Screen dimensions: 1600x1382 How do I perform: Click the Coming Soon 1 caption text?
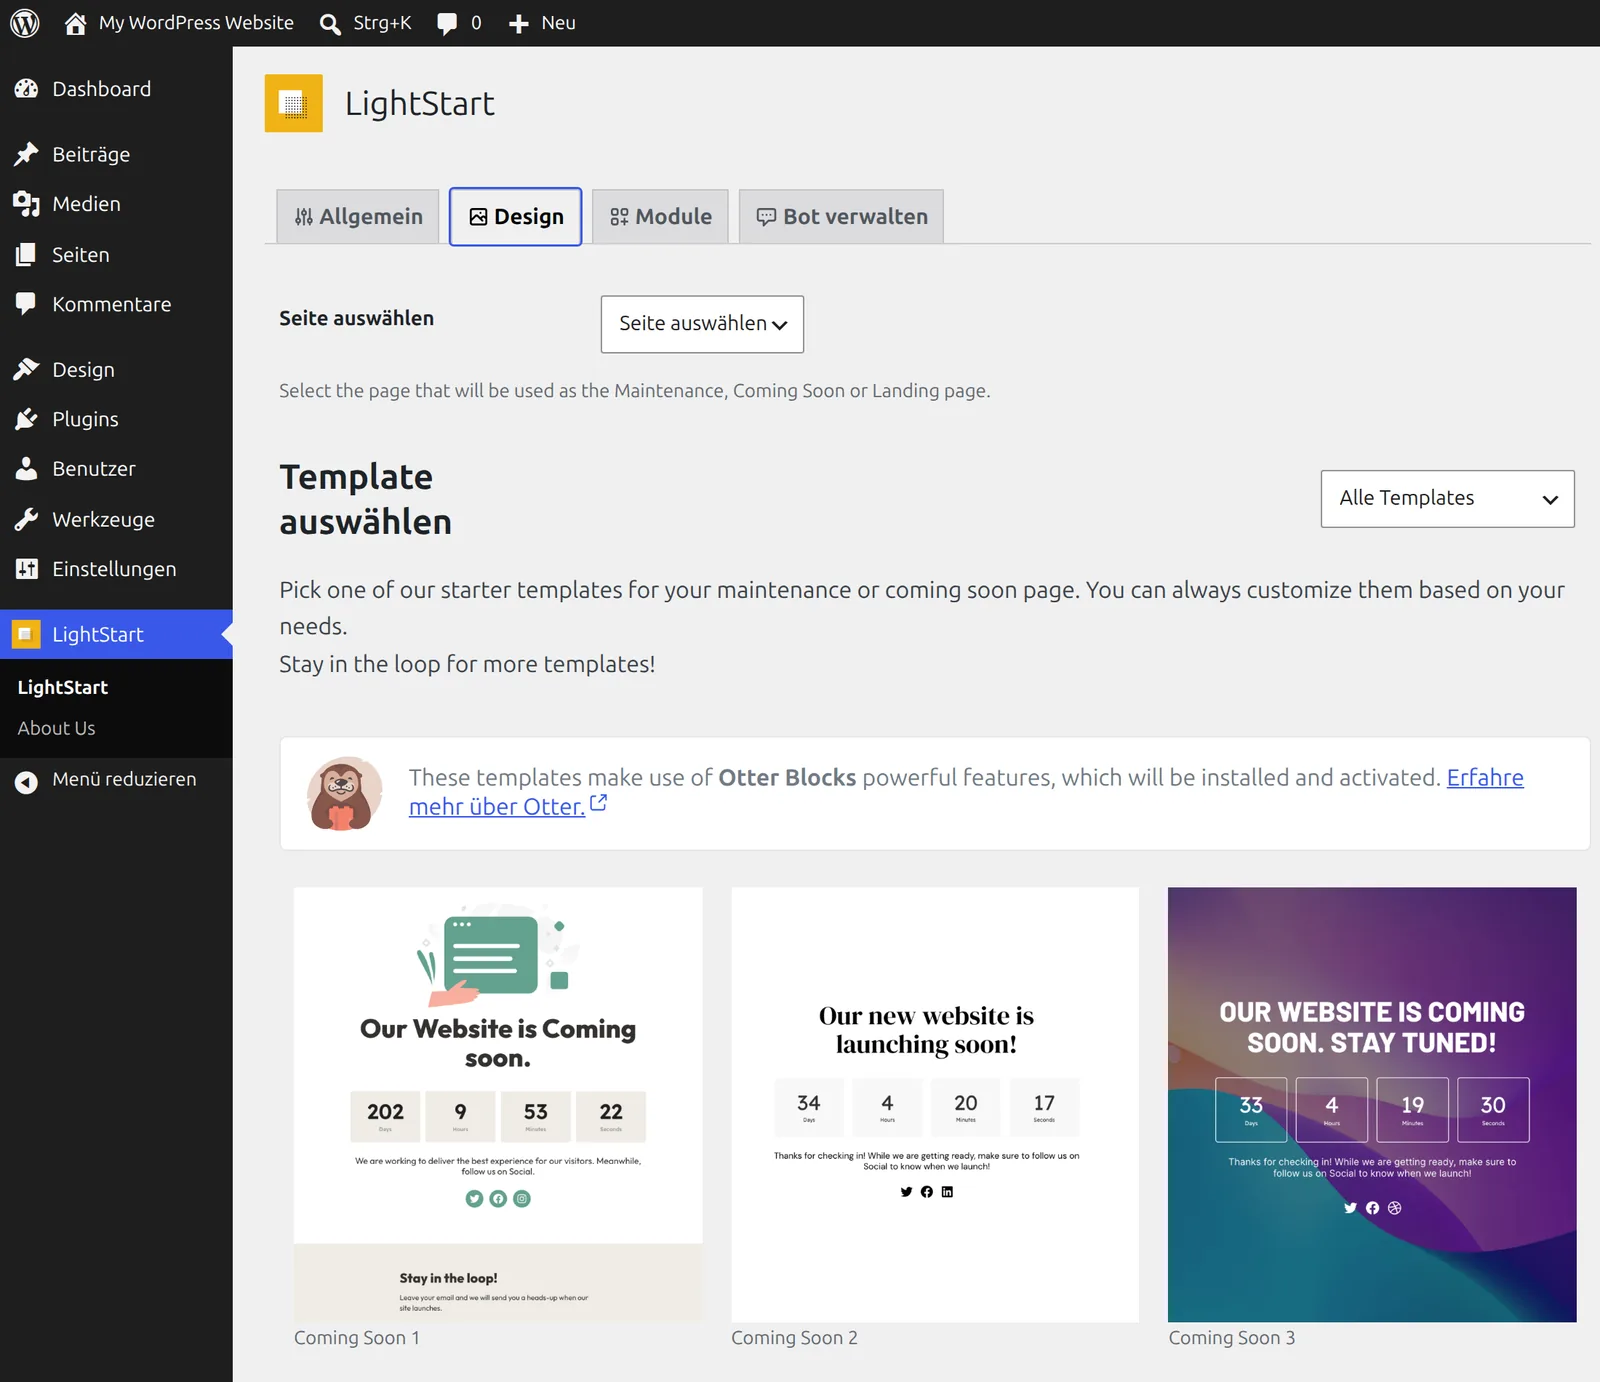(x=357, y=1338)
